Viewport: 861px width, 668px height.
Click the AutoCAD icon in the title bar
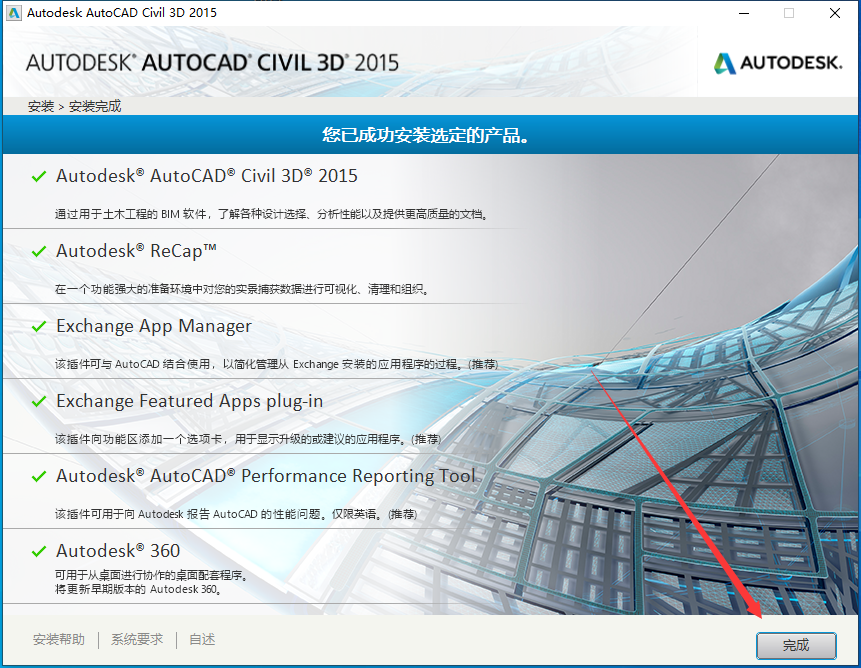(x=14, y=13)
